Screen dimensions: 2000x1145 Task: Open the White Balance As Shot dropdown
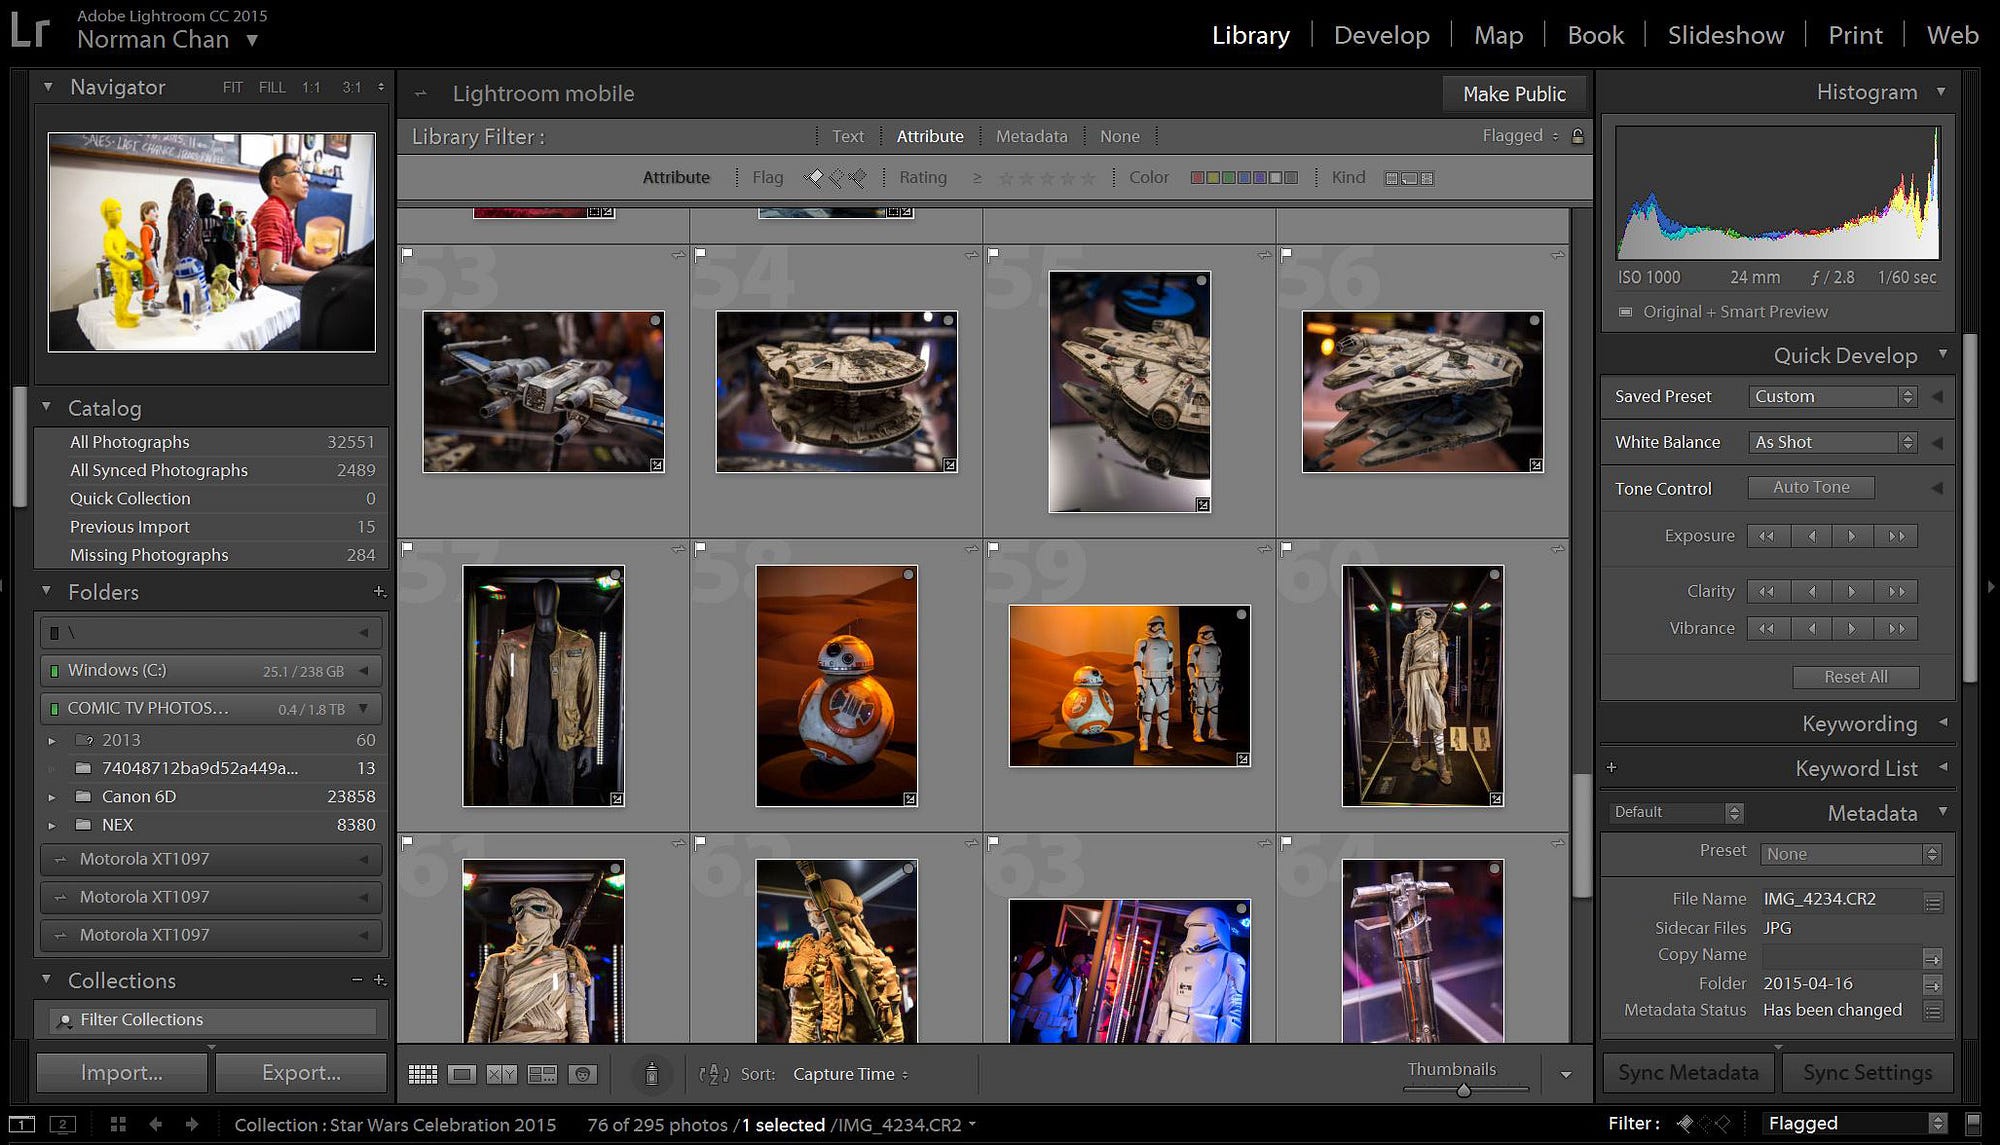pyautogui.click(x=1832, y=442)
